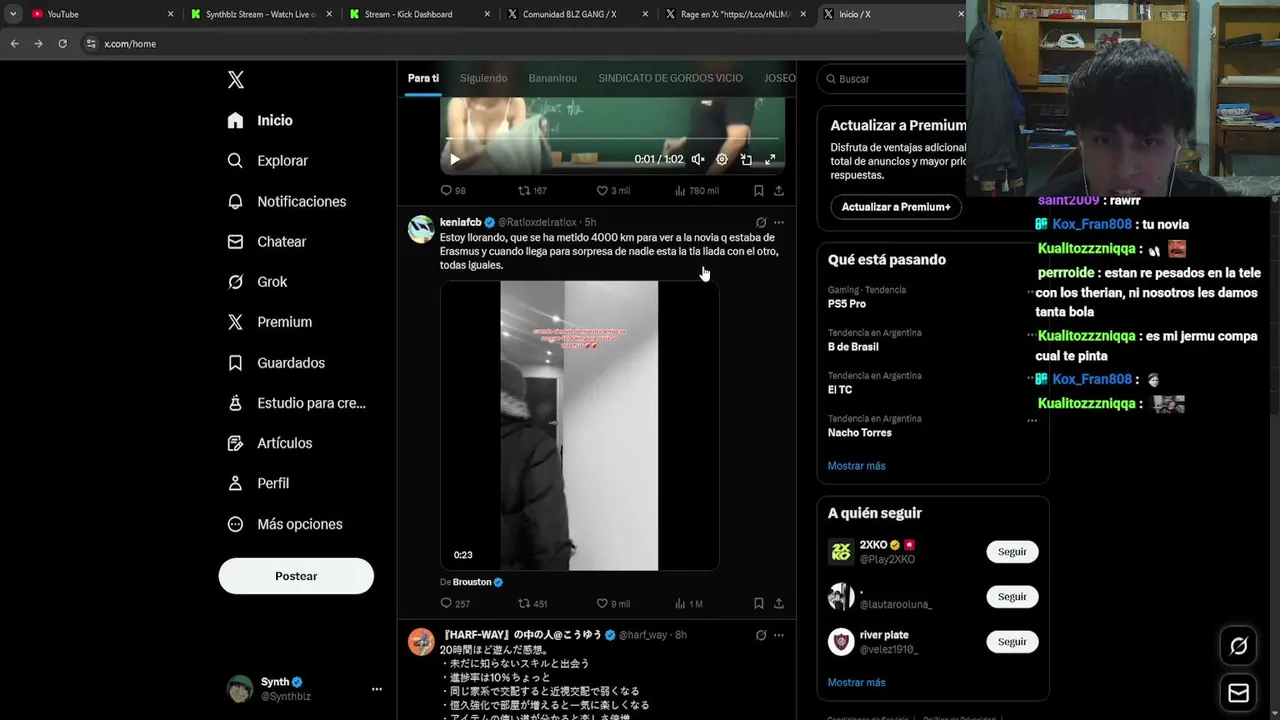Switch to the Bananirou tab
The height and width of the screenshot is (720, 1280).
(552, 78)
